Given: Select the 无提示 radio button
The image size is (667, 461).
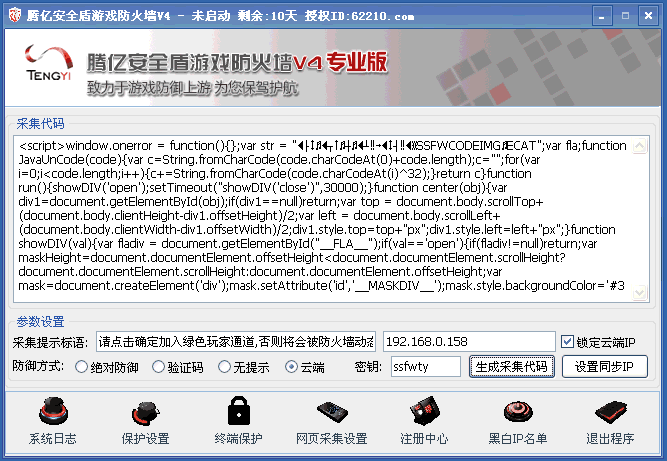Looking at the screenshot, I should coord(224,367).
